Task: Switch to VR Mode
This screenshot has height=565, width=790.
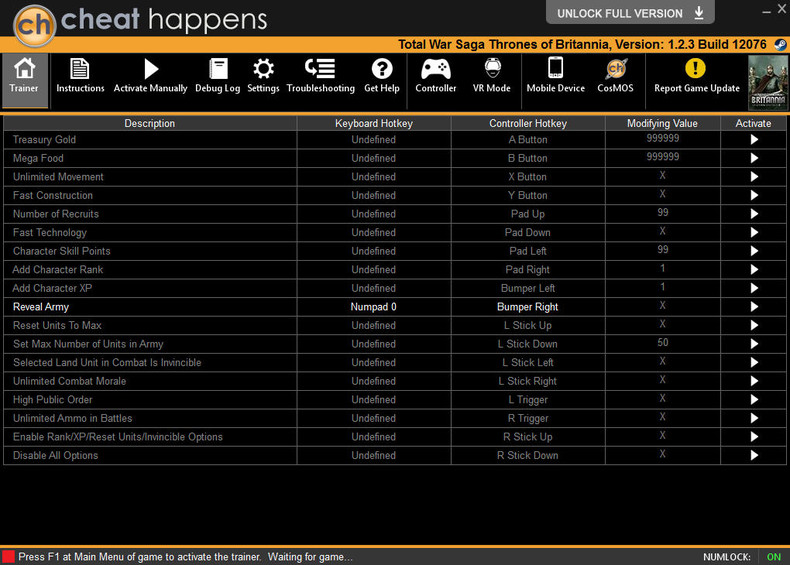Action: click(x=492, y=76)
